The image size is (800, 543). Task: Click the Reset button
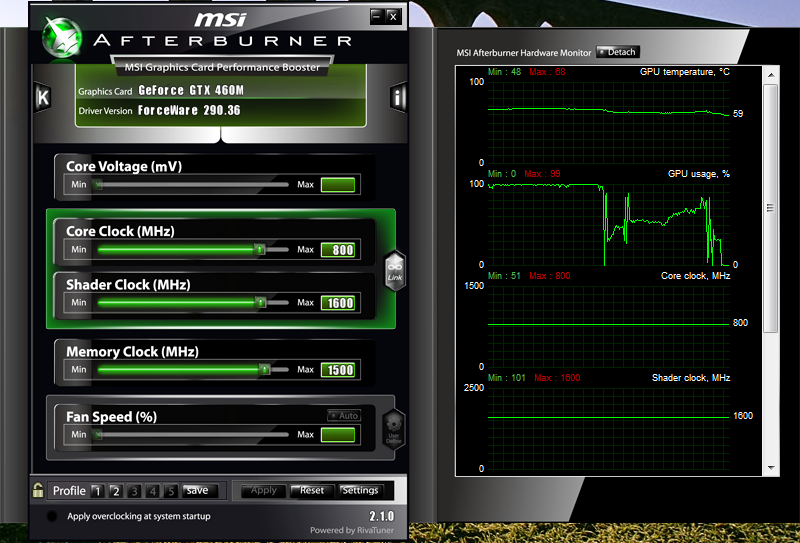[x=311, y=490]
